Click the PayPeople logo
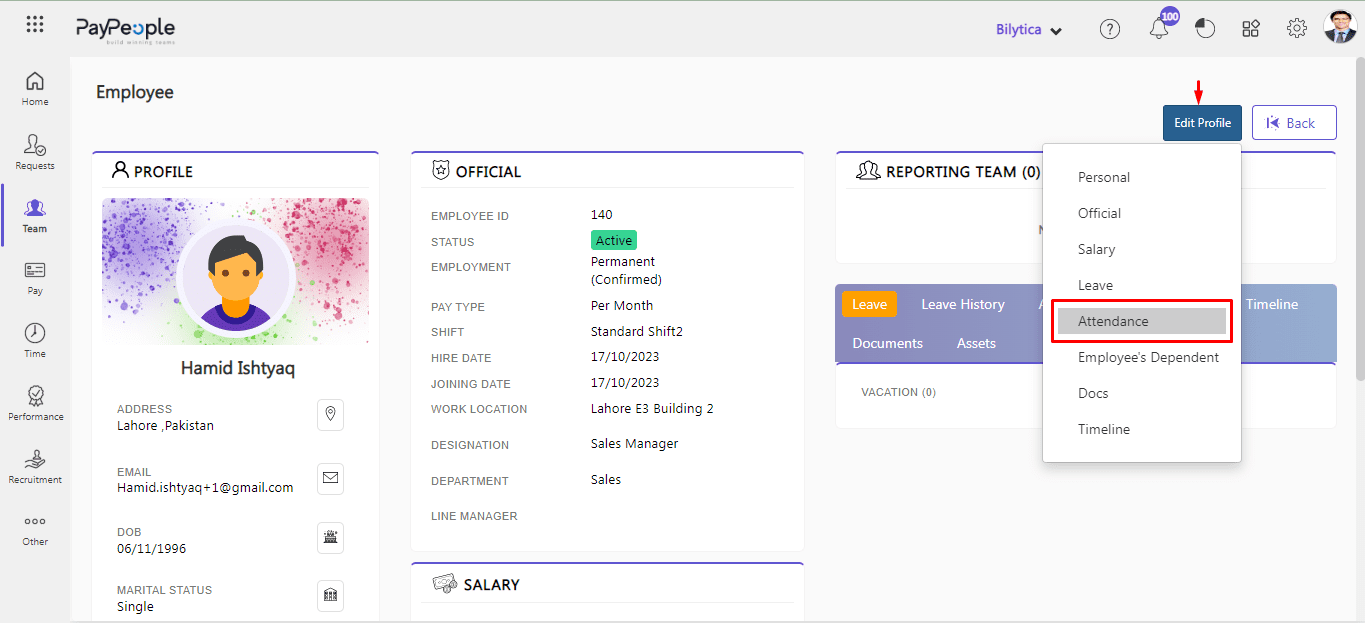The image size is (1365, 623). 126,30
